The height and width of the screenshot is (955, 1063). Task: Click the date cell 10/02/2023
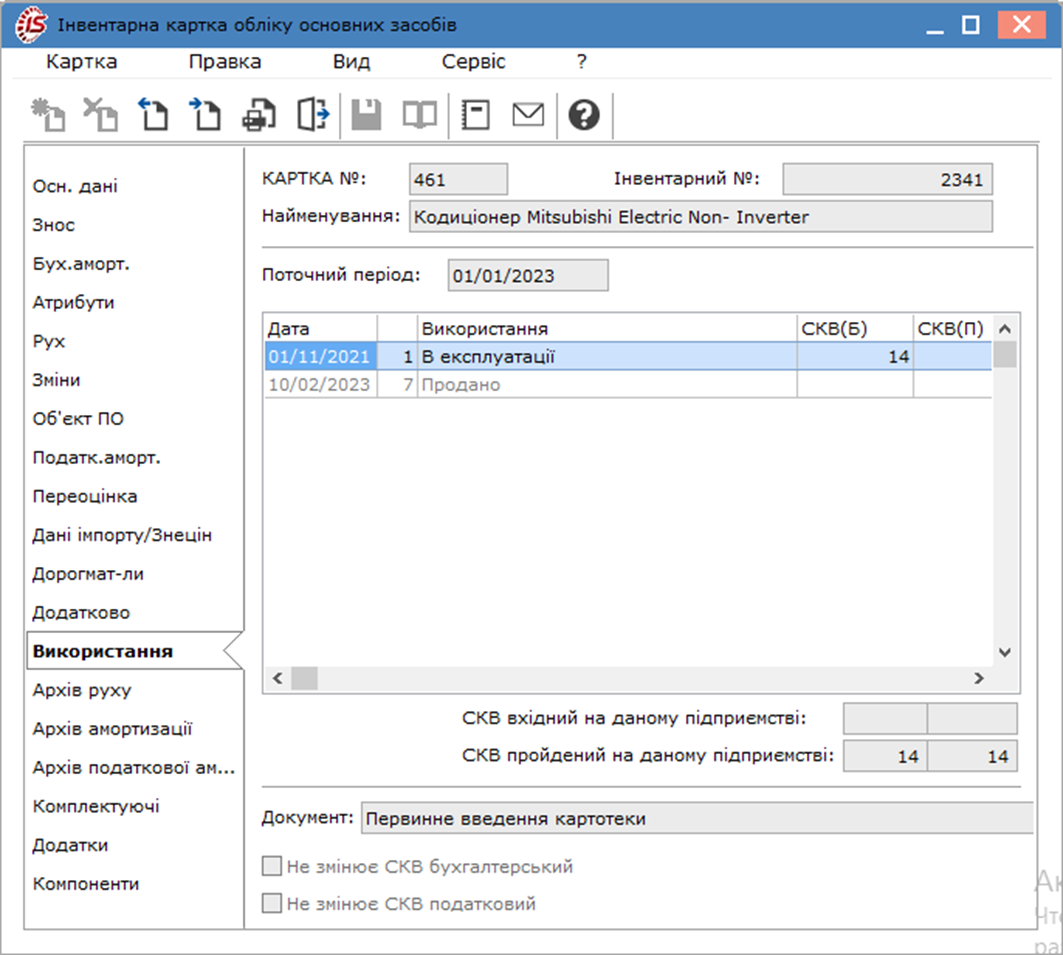pos(319,384)
